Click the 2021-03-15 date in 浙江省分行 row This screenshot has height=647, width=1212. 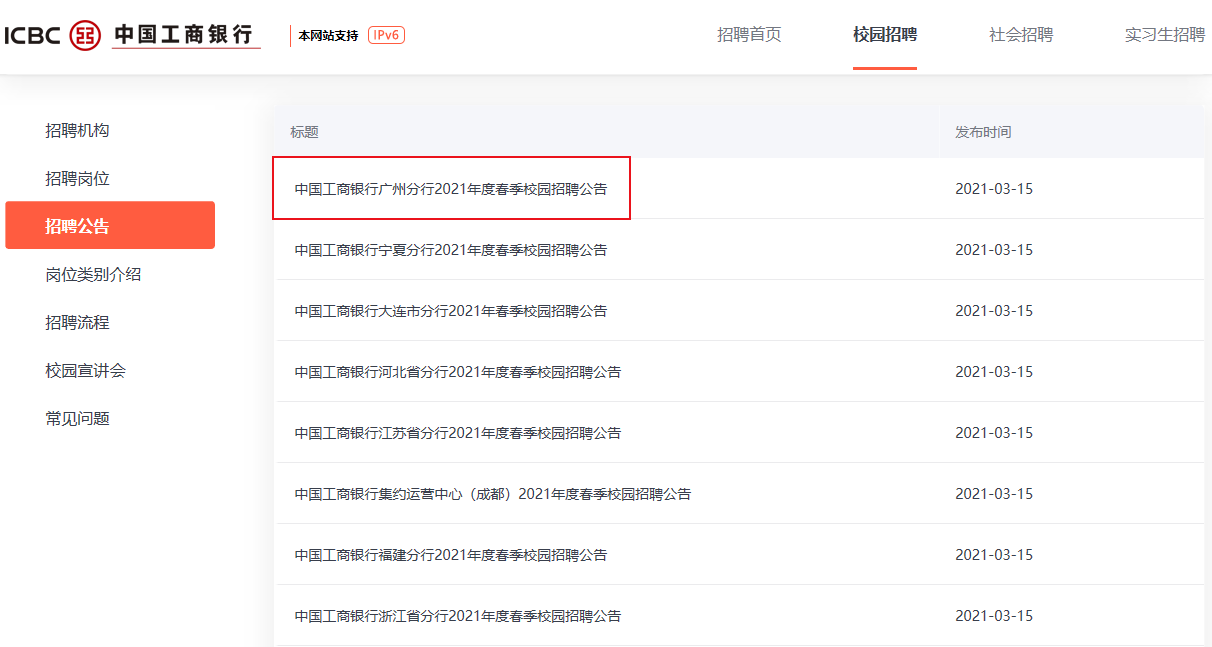pyautogui.click(x=994, y=615)
